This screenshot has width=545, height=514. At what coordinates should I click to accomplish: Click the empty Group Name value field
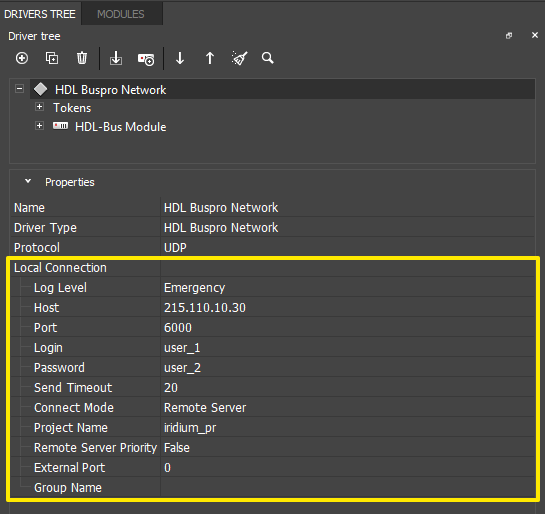pos(347,487)
